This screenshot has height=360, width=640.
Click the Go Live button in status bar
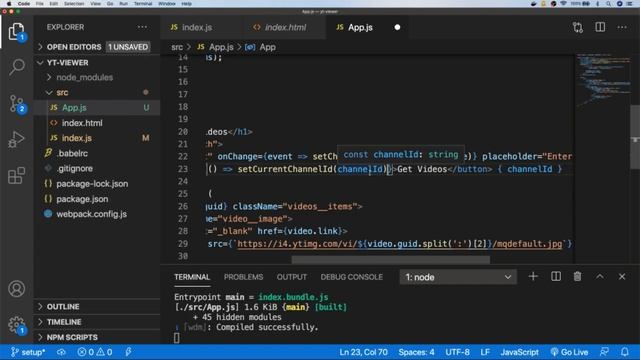pyautogui.click(x=569, y=352)
